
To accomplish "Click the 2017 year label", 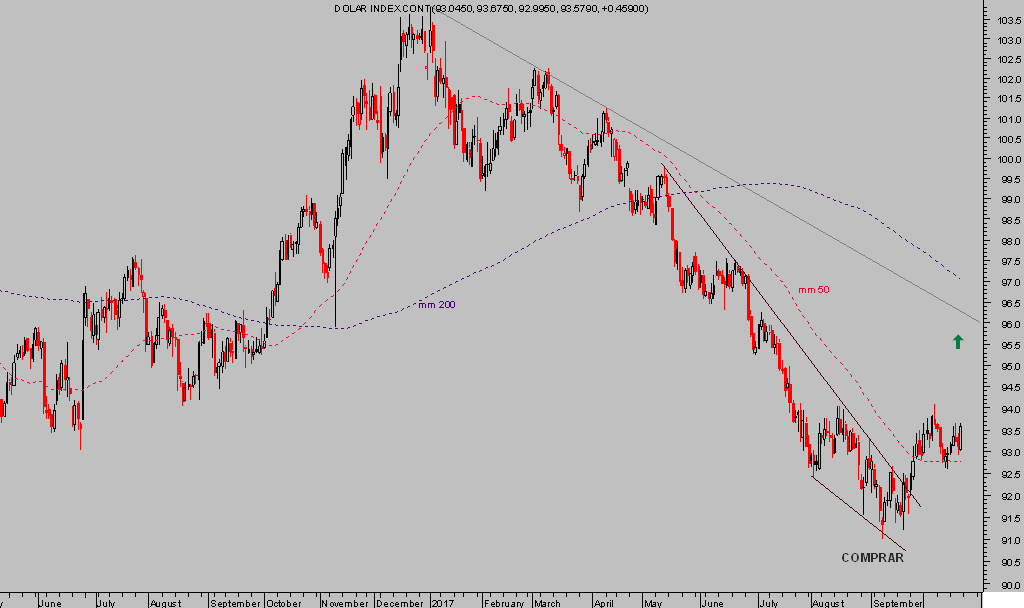I will tap(441, 603).
